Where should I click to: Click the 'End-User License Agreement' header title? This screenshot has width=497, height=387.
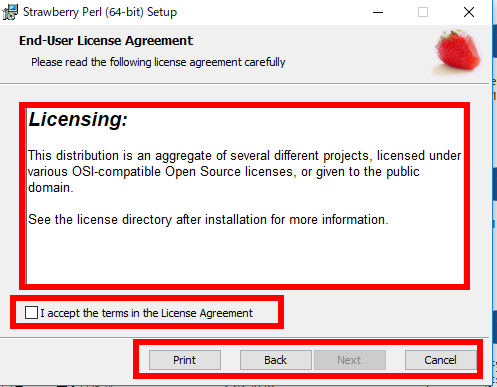click(x=106, y=41)
